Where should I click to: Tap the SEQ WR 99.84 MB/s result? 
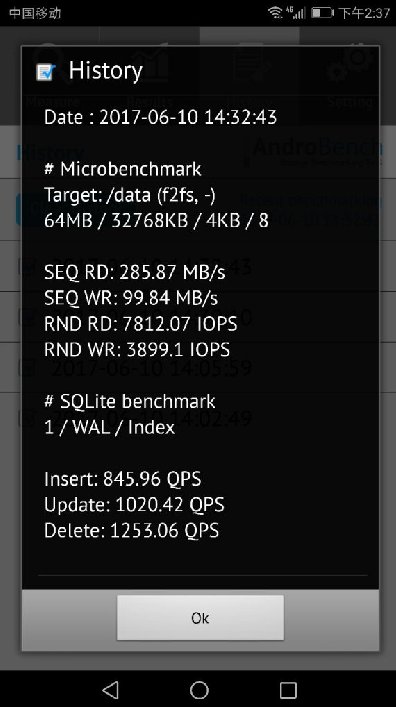pyautogui.click(x=131, y=298)
